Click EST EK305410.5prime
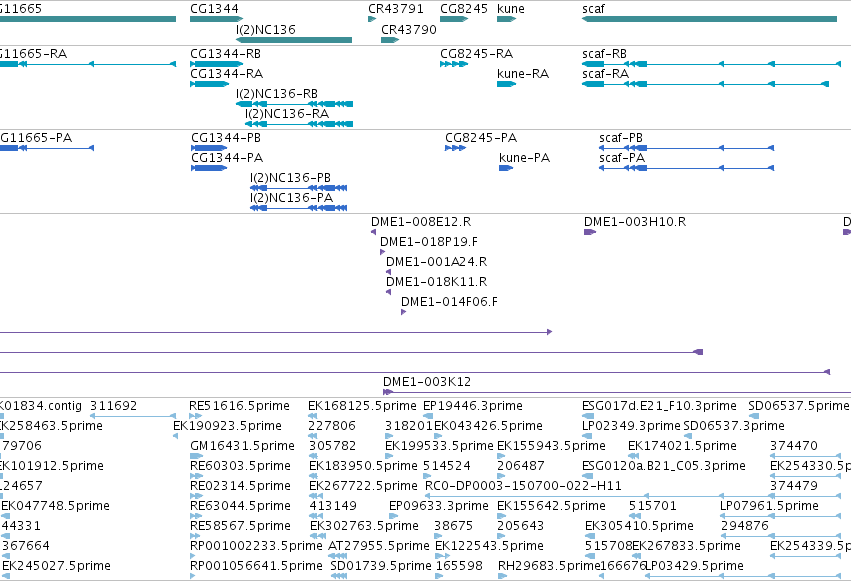Image resolution: width=851 pixels, height=581 pixels. [x=589, y=536]
